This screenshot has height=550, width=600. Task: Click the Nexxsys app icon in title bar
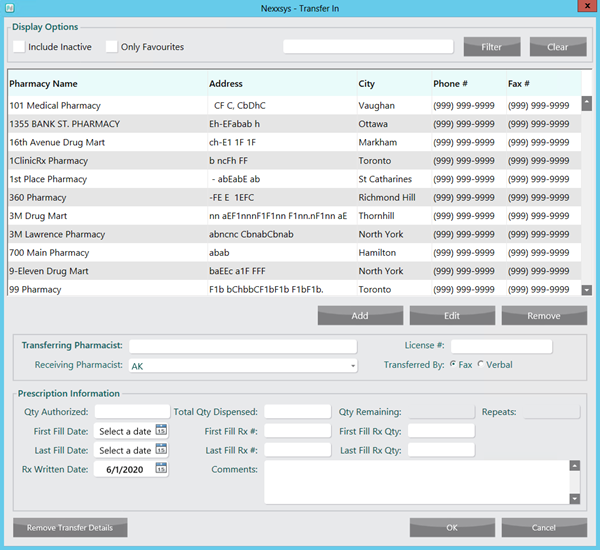tap(10, 8)
